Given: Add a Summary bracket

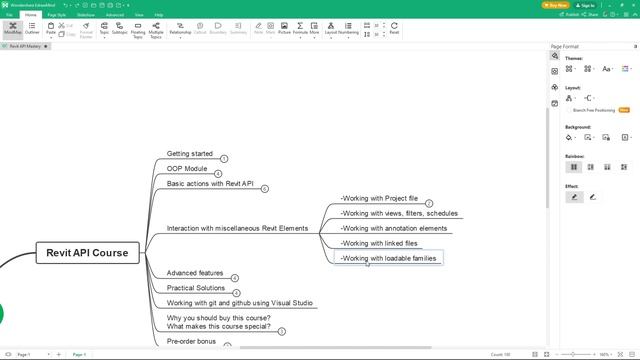Looking at the screenshot, I should point(238,28).
